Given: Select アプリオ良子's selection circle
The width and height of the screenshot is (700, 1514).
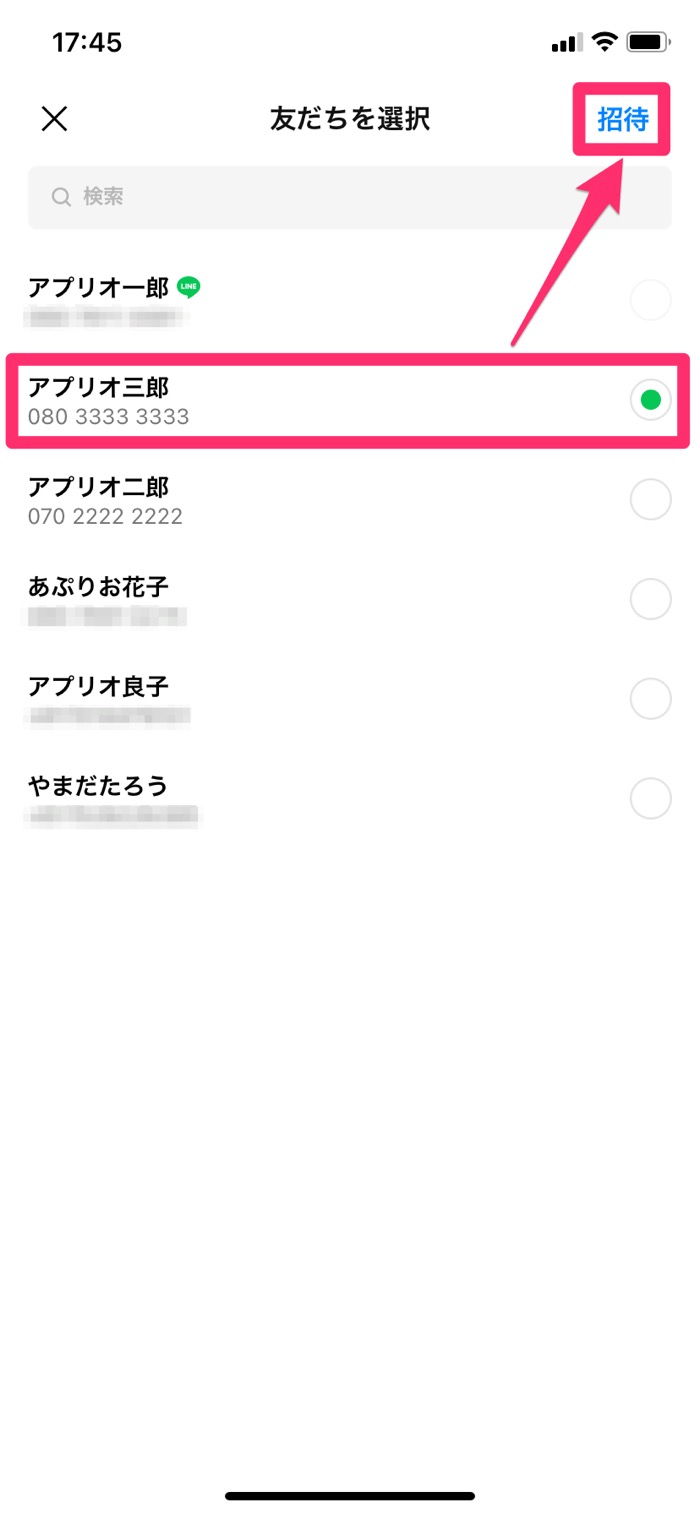Looking at the screenshot, I should pyautogui.click(x=651, y=698).
